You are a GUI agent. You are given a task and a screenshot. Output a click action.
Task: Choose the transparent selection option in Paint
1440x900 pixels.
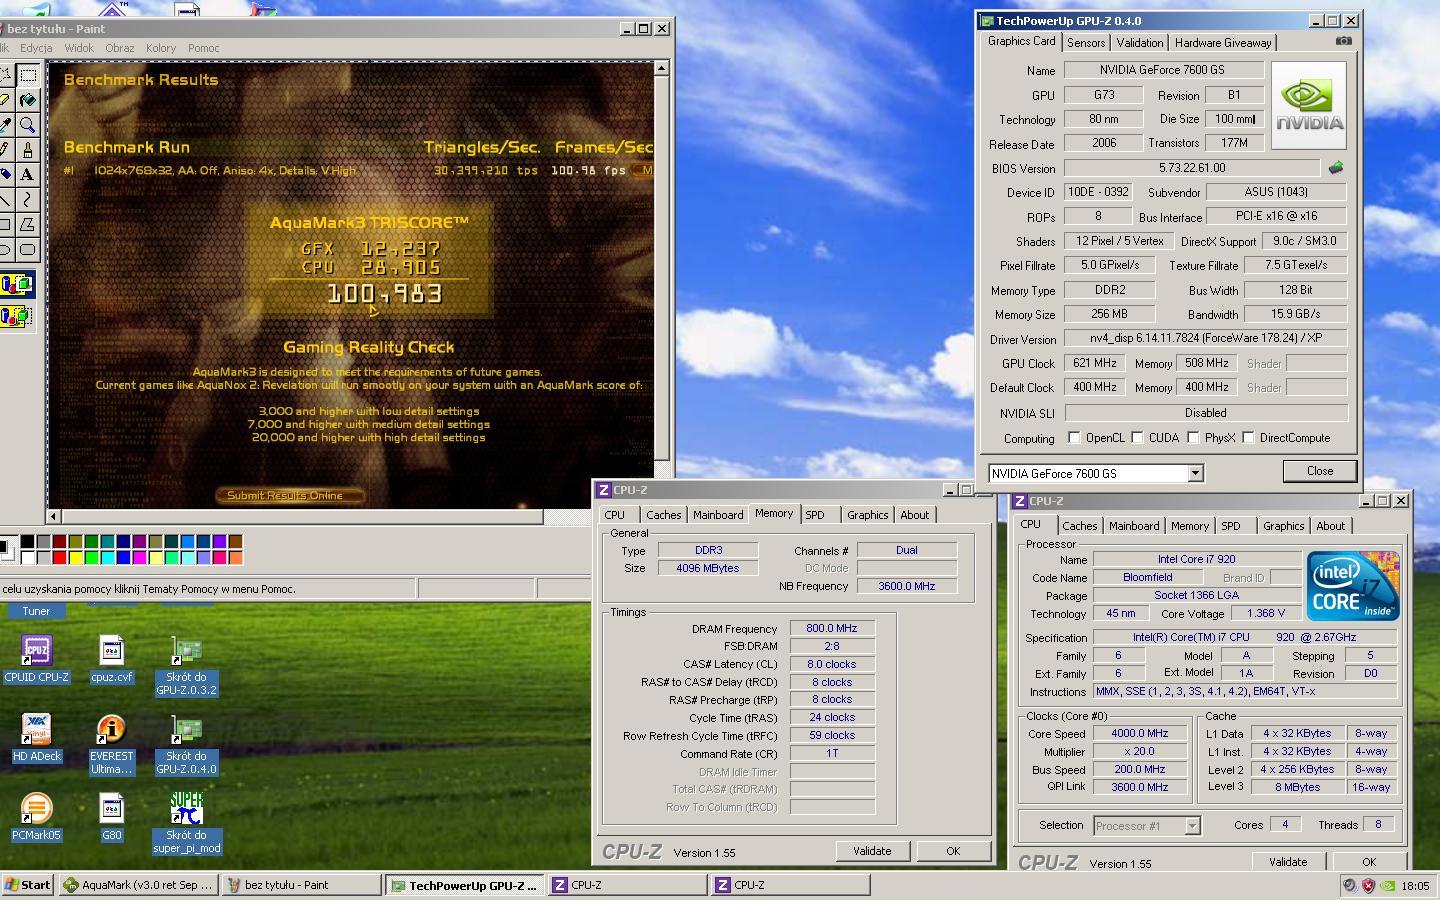(16, 316)
